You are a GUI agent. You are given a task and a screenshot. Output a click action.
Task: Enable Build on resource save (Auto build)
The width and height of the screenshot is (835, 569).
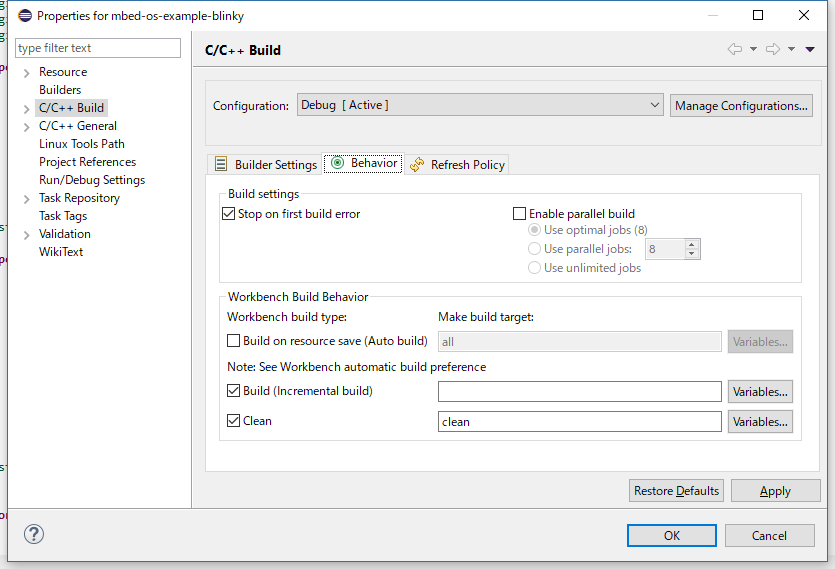click(233, 340)
